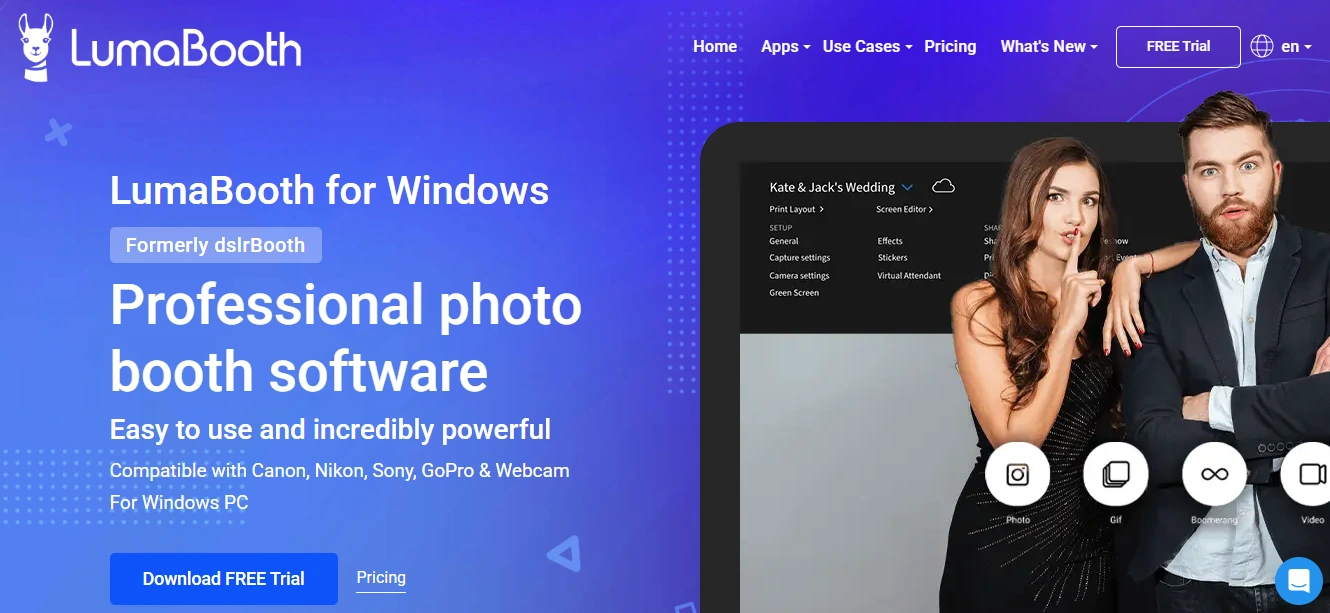This screenshot has width=1330, height=613.
Task: Select Stickers option
Action: coord(892,258)
